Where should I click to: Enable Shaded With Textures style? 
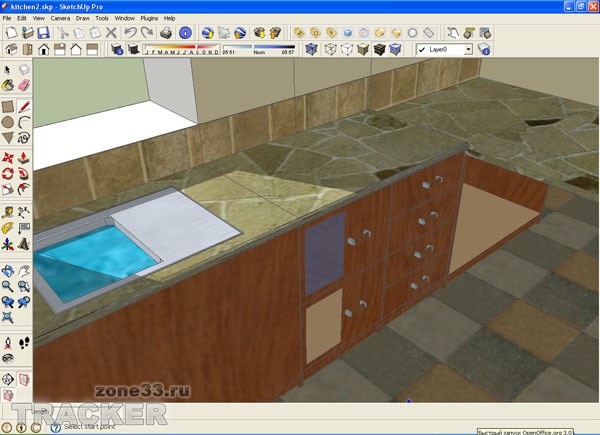click(379, 49)
